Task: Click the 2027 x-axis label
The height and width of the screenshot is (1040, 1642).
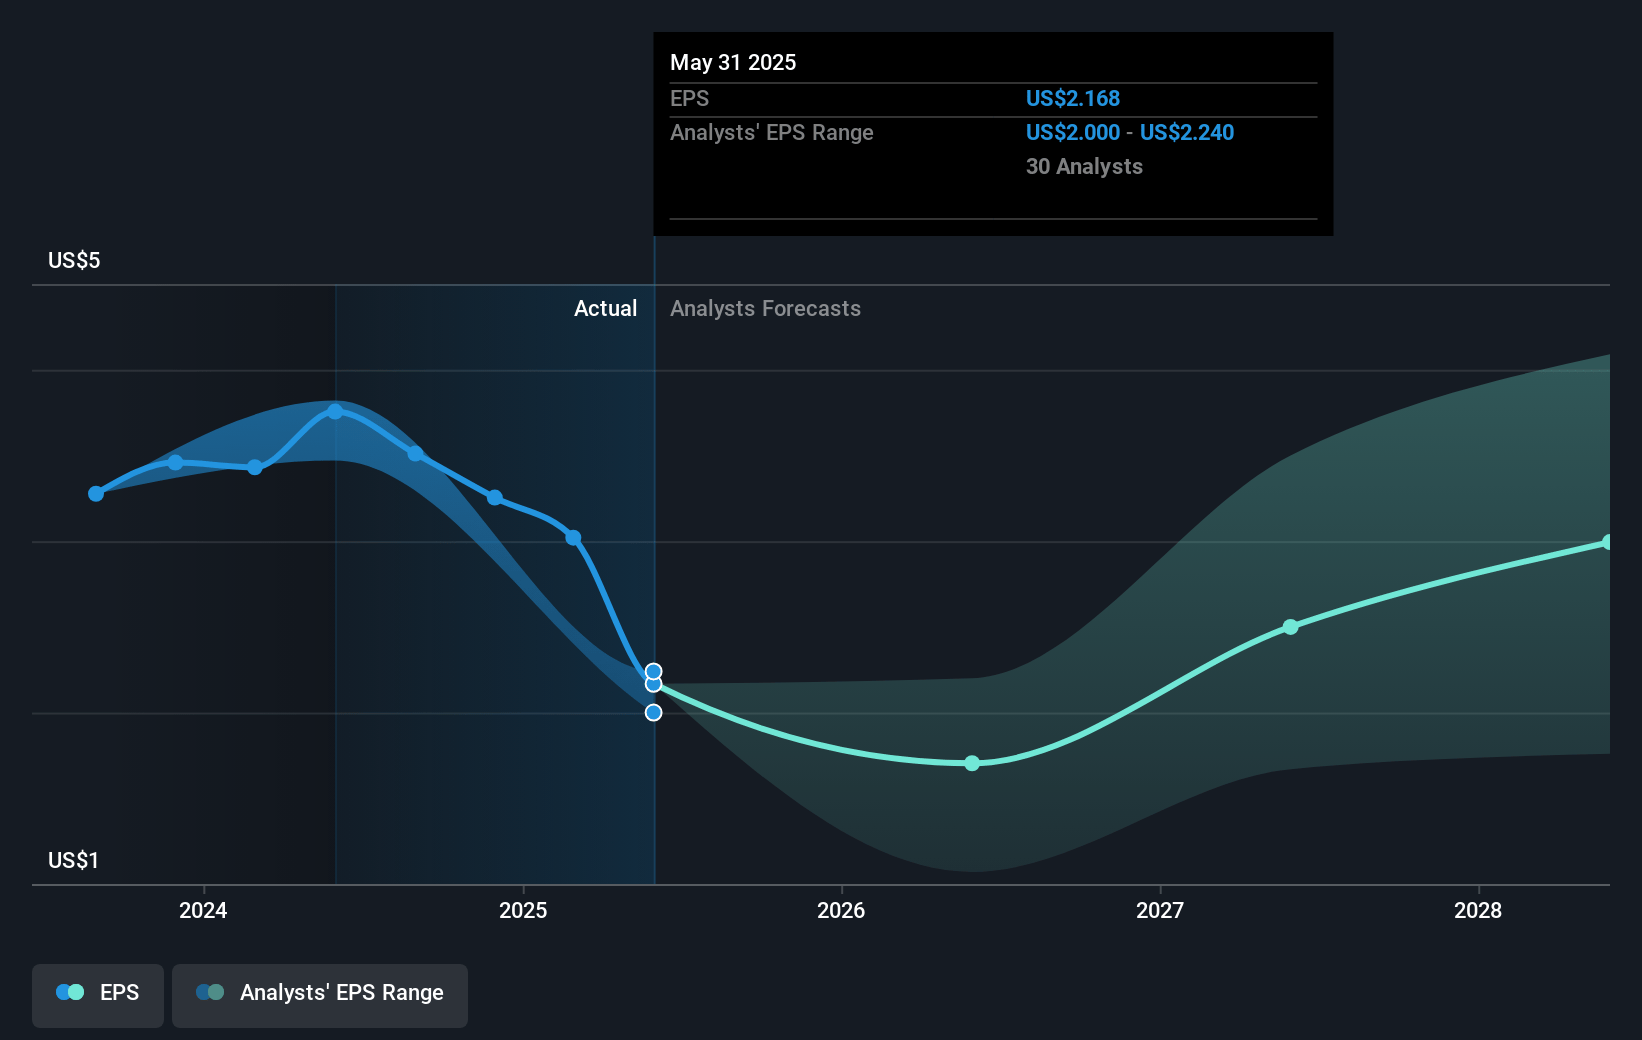Action: [1160, 910]
